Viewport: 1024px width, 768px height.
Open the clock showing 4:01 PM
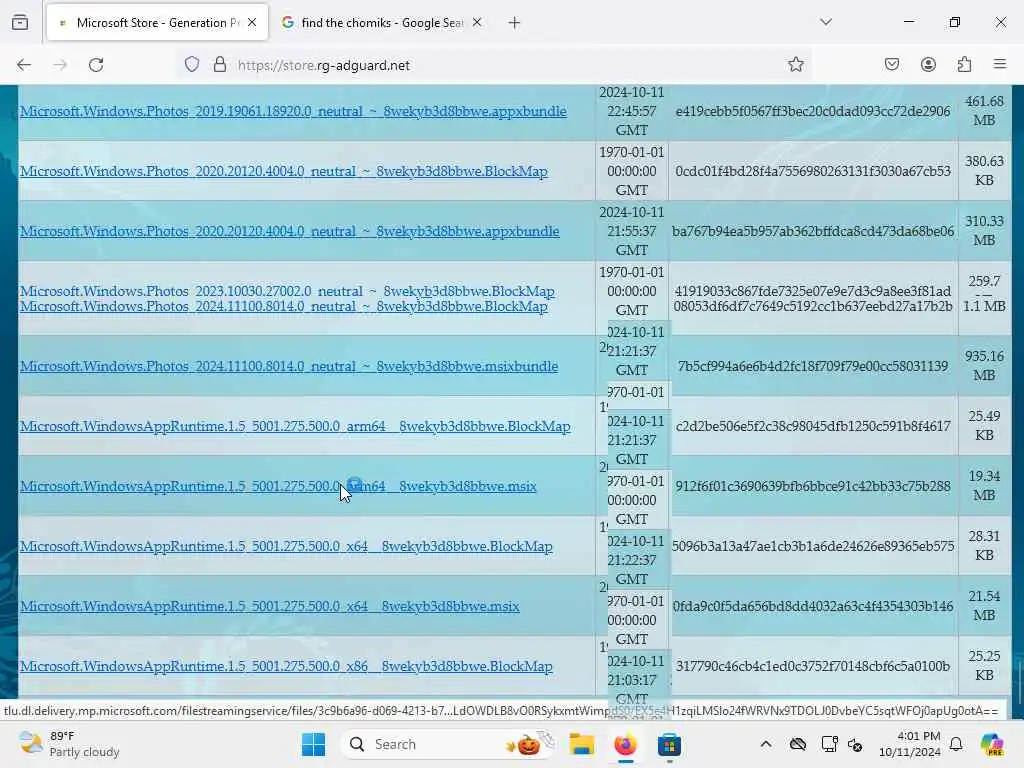909,744
